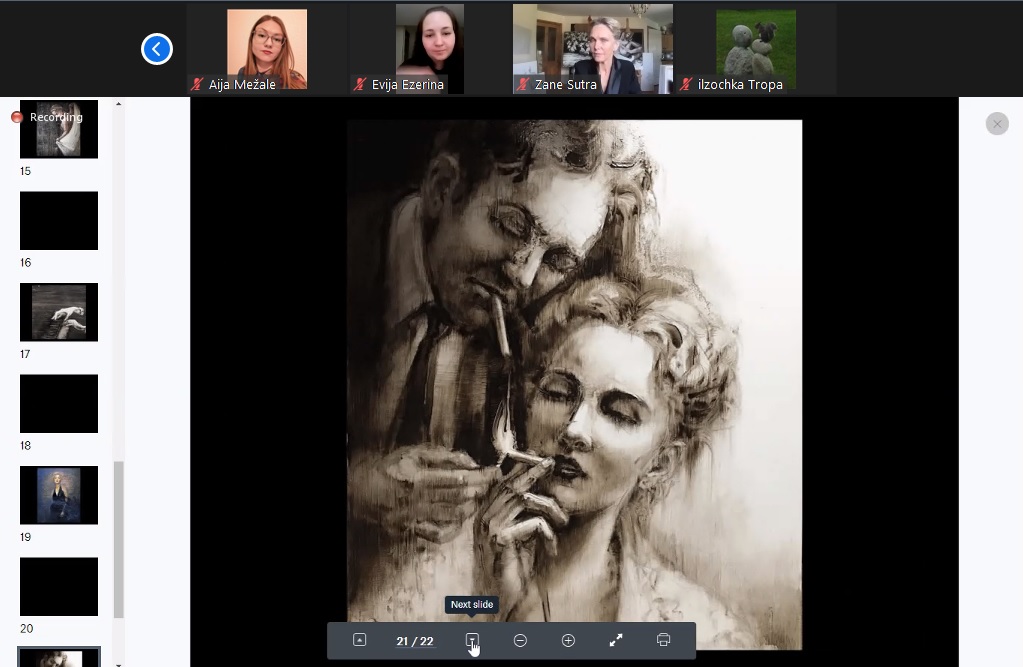Zoom out with the minus icon
1023x667 pixels.
point(520,640)
